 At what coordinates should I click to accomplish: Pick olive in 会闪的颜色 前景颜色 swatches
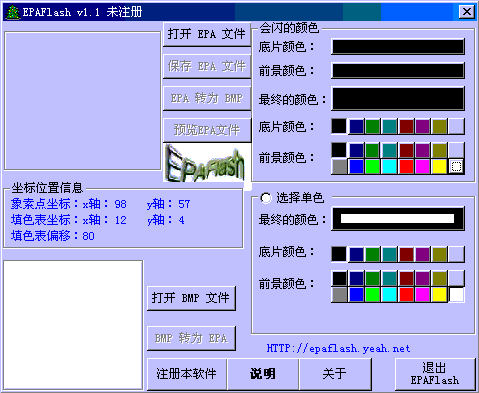(x=440, y=150)
